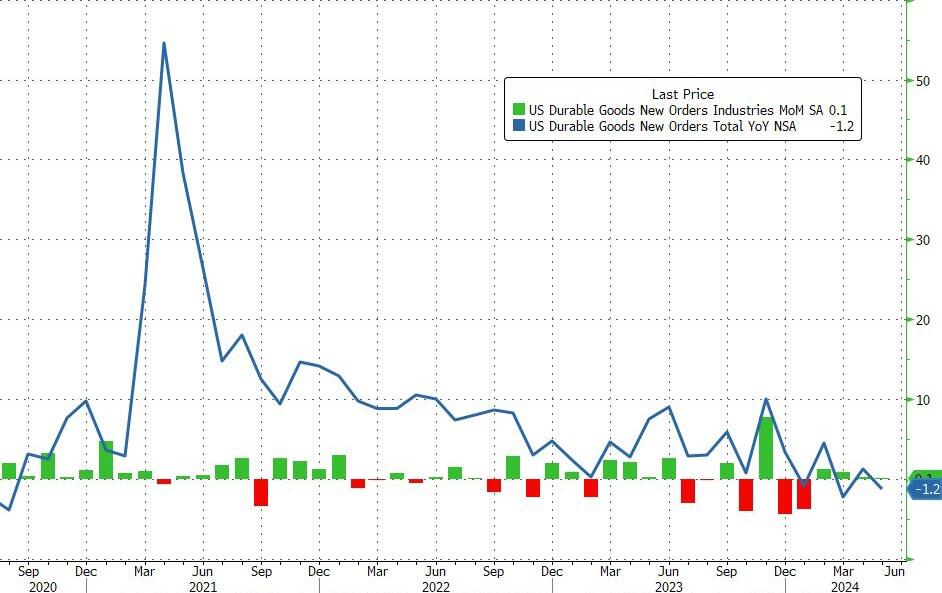Click the peak of the blue line
942x593 pixels.
click(163, 43)
